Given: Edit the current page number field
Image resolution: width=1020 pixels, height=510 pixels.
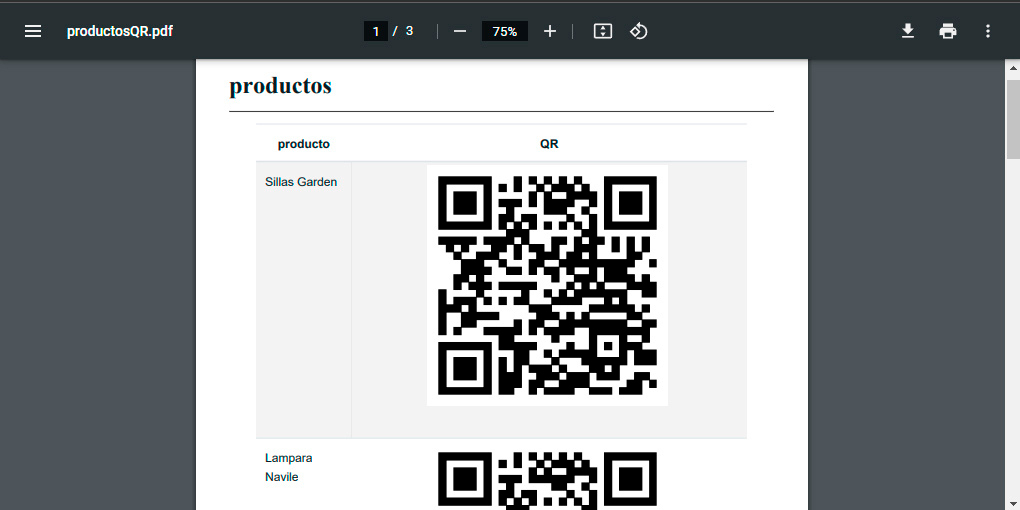Looking at the screenshot, I should (x=376, y=31).
